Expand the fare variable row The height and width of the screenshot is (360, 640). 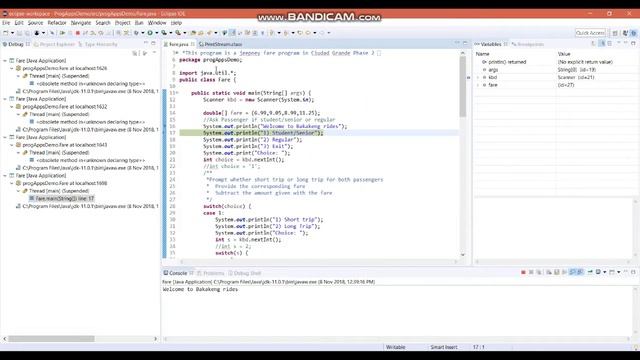pos(478,85)
